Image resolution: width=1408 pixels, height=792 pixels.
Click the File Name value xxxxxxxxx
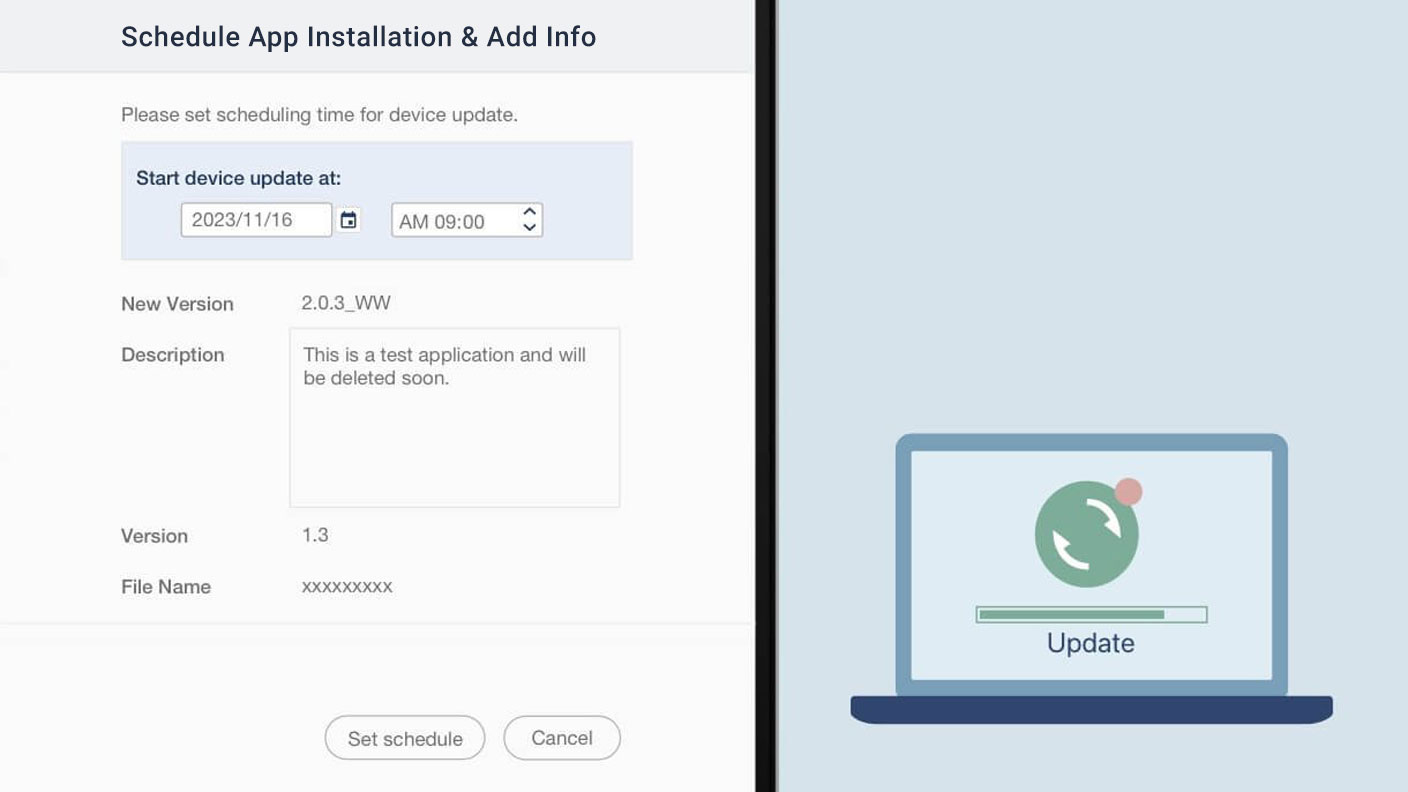[347, 587]
